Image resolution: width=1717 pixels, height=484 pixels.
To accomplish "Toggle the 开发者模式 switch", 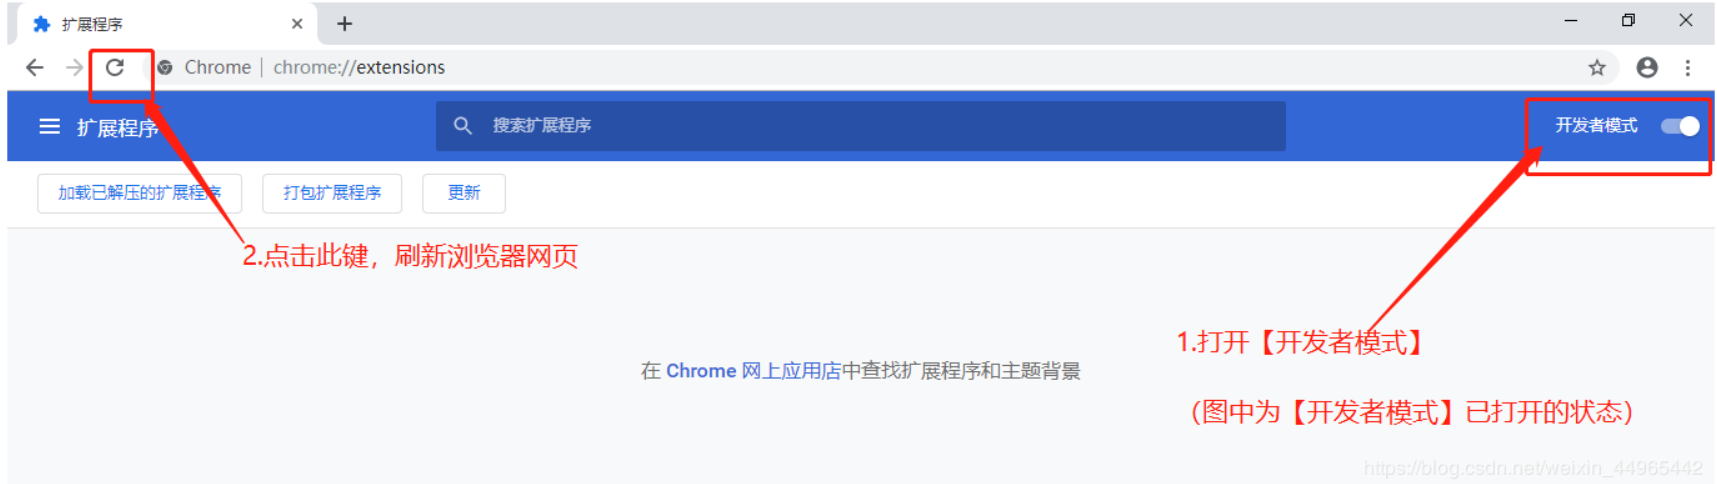I will tap(1680, 126).
